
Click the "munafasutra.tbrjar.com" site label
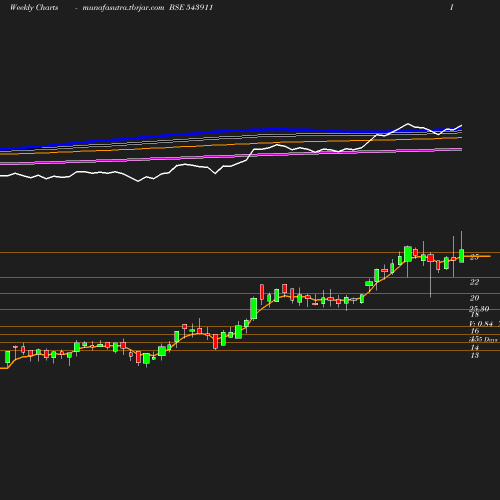click(123, 8)
